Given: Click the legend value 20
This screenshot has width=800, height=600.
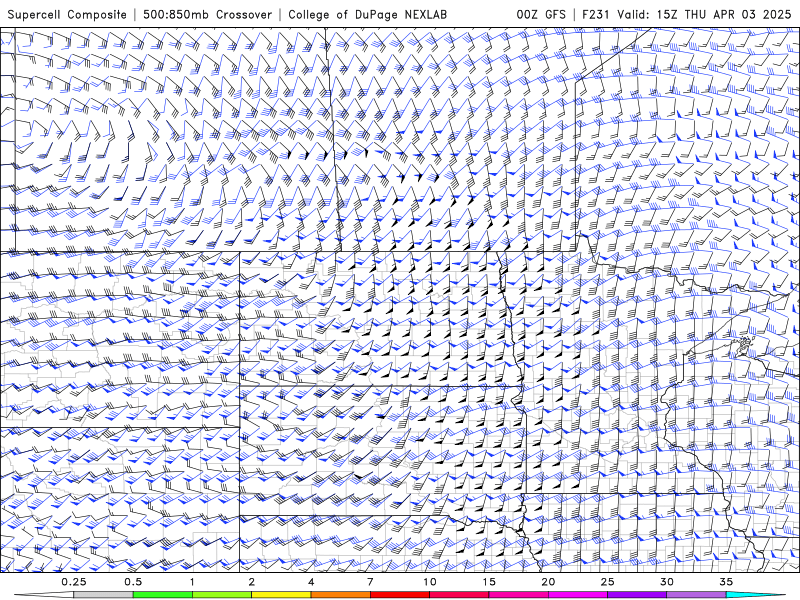Looking at the screenshot, I should pyautogui.click(x=548, y=582).
